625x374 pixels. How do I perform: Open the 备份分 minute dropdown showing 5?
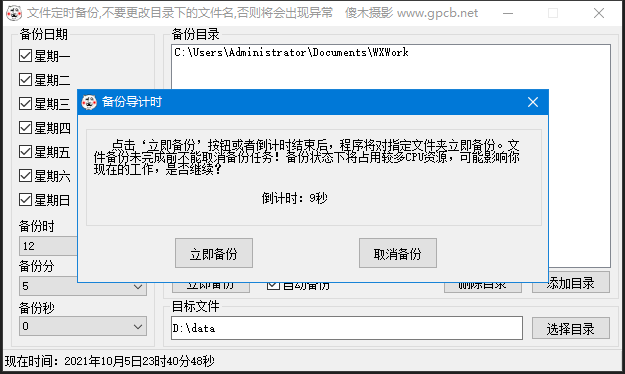pos(83,286)
